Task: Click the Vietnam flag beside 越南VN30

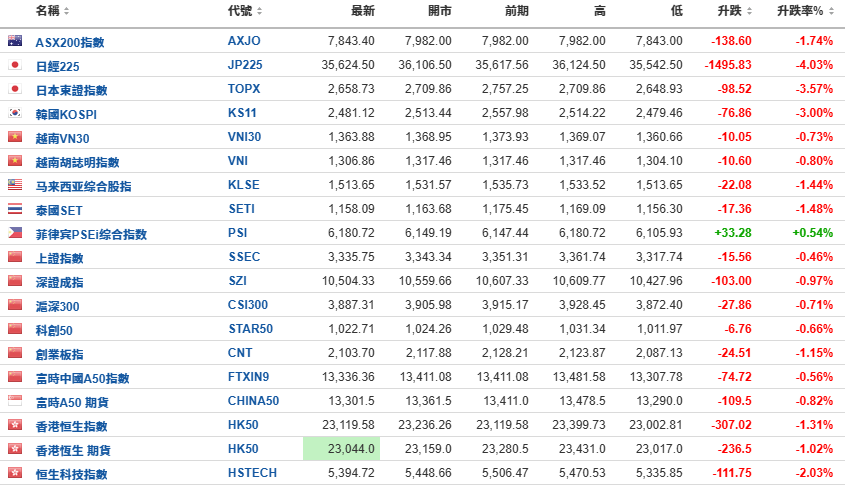Action: pos(14,137)
